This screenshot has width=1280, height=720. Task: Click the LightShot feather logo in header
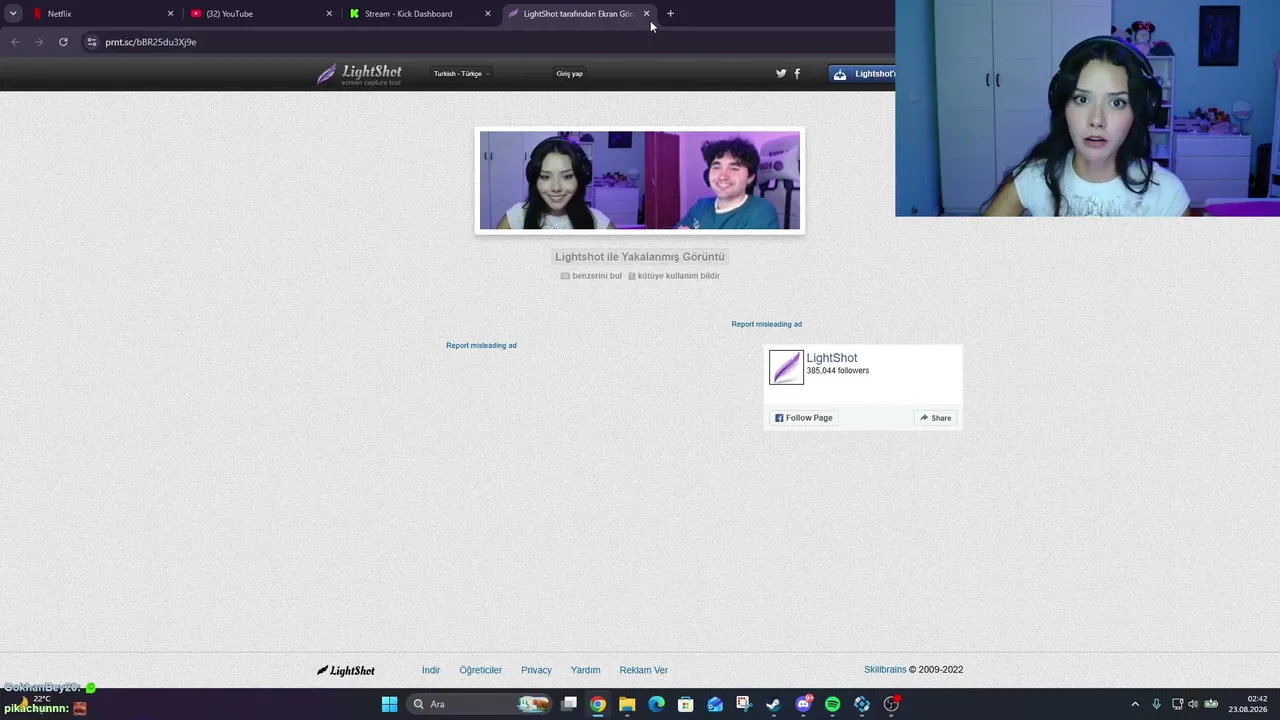360,74
